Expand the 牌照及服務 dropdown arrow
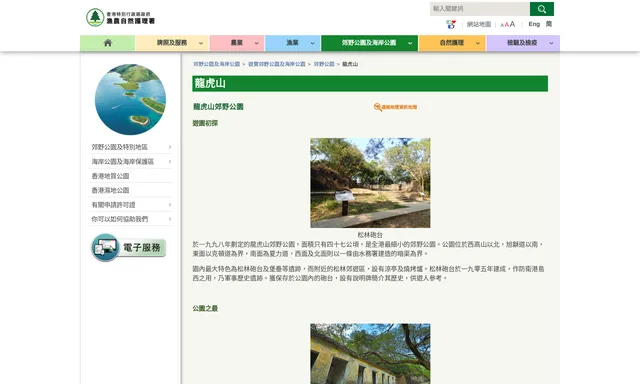The image size is (640, 384). coord(201,43)
